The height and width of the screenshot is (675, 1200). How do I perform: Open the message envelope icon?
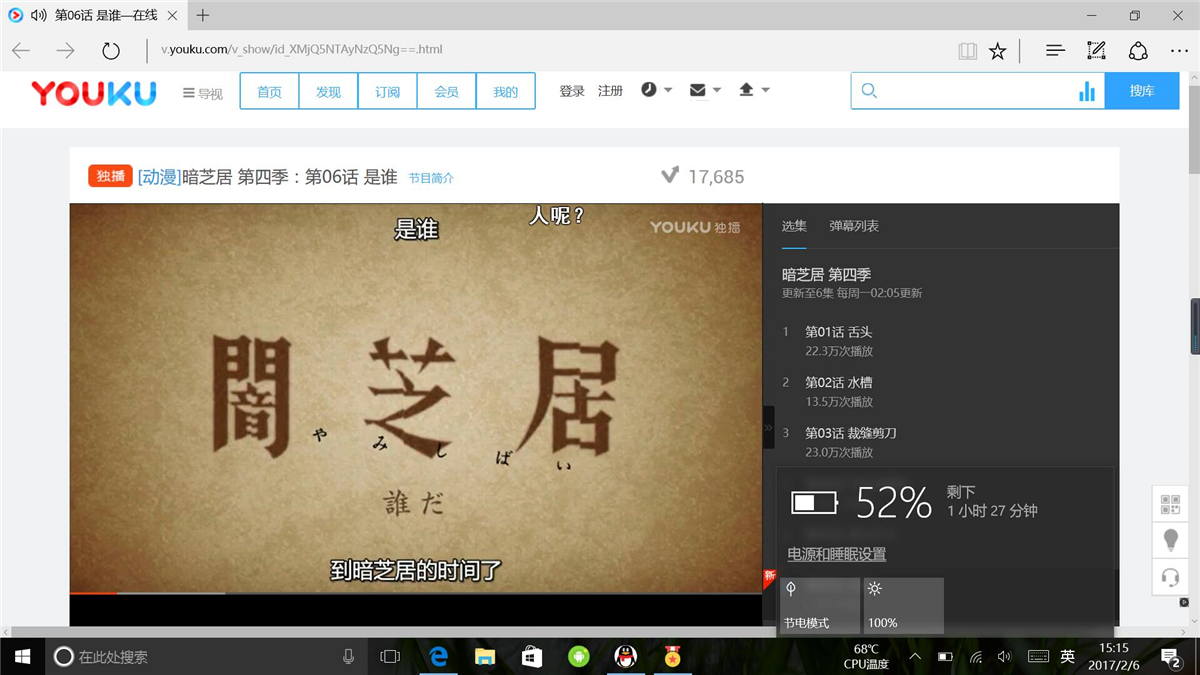[699, 89]
